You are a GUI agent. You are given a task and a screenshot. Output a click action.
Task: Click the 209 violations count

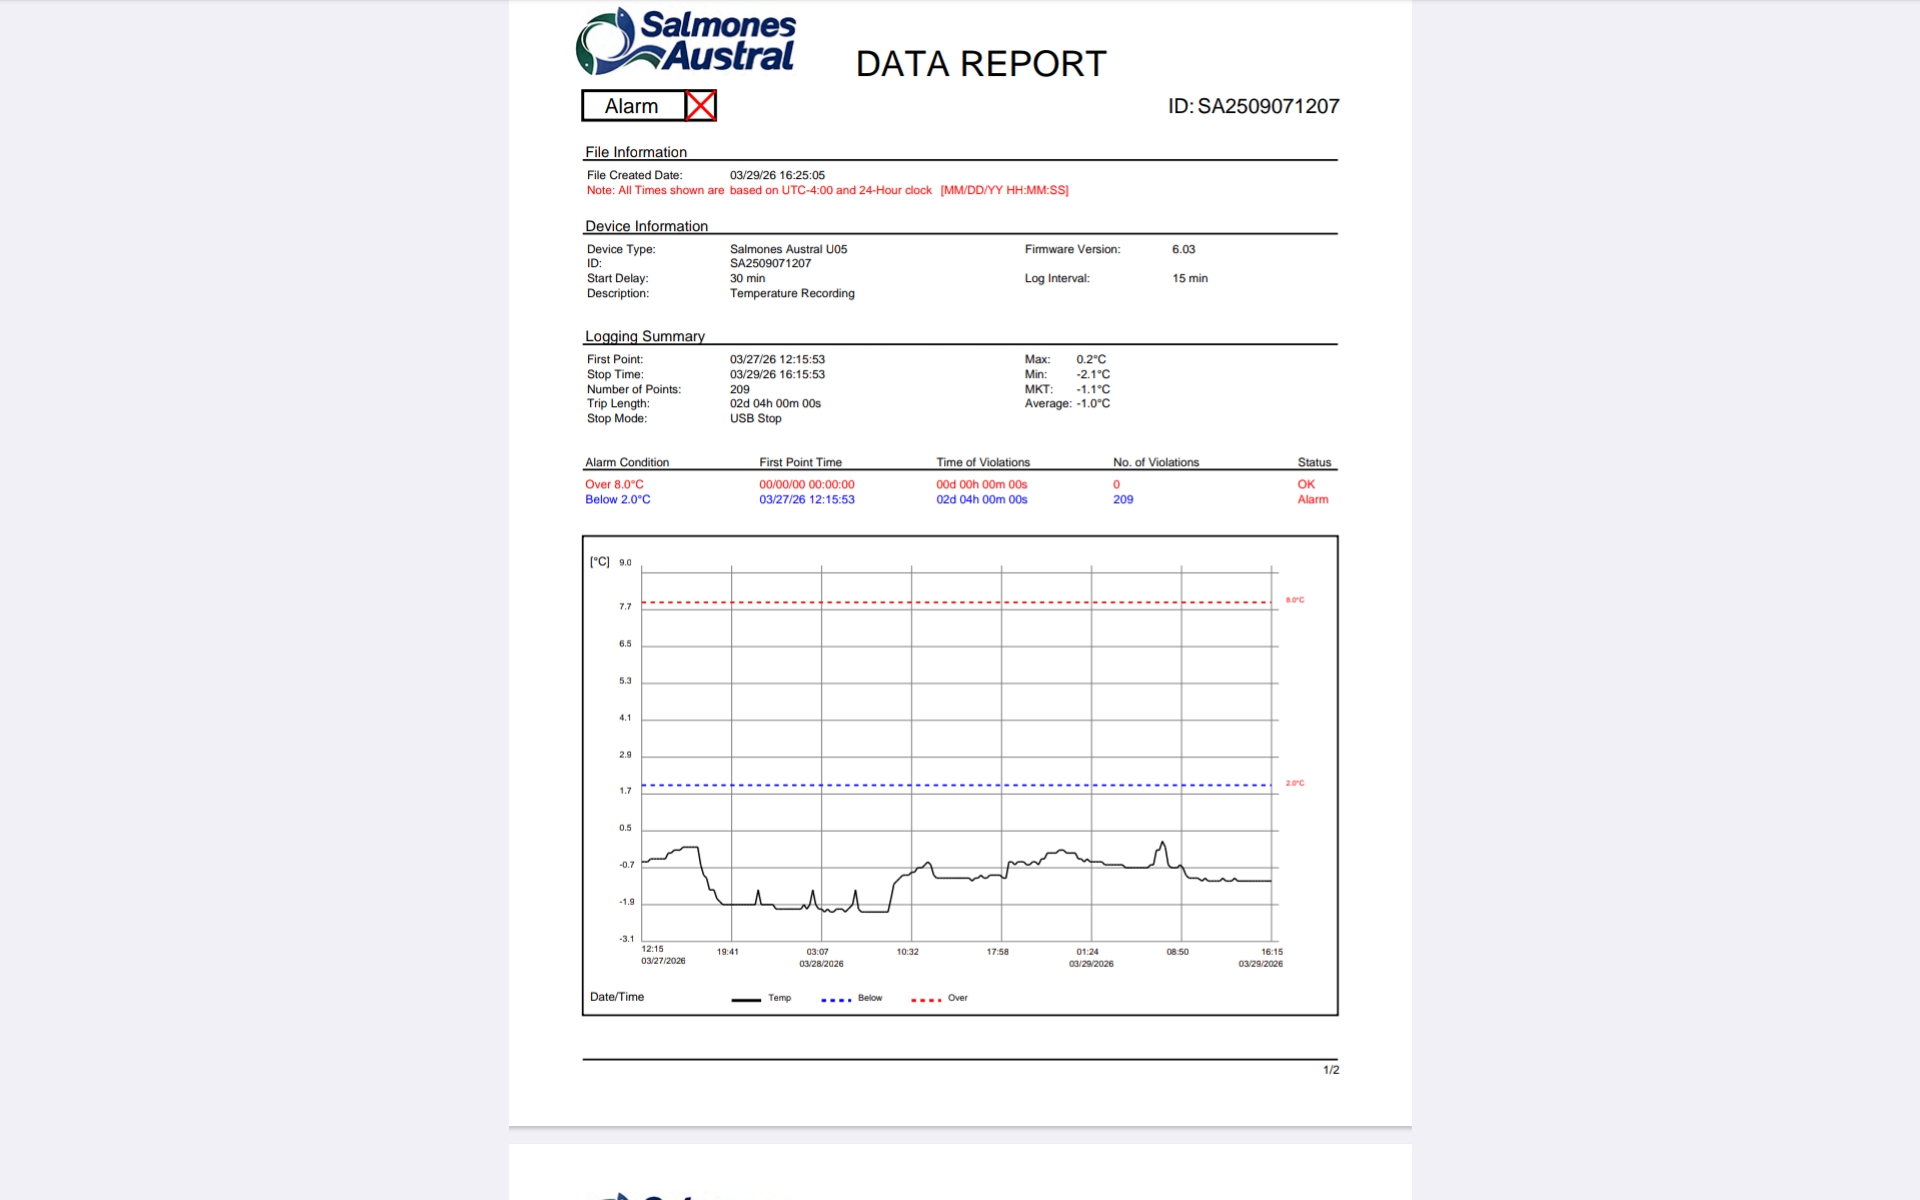coord(1123,499)
